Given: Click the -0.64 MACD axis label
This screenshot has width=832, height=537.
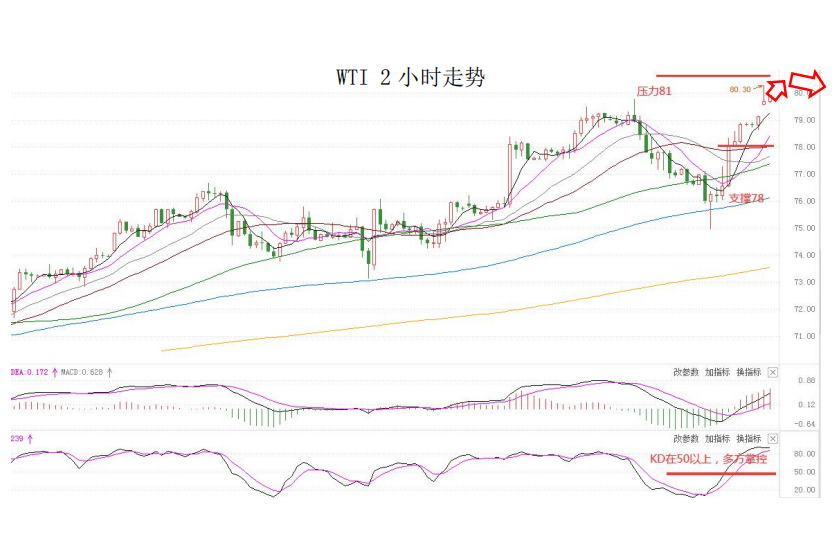Looking at the screenshot, I should (x=805, y=424).
